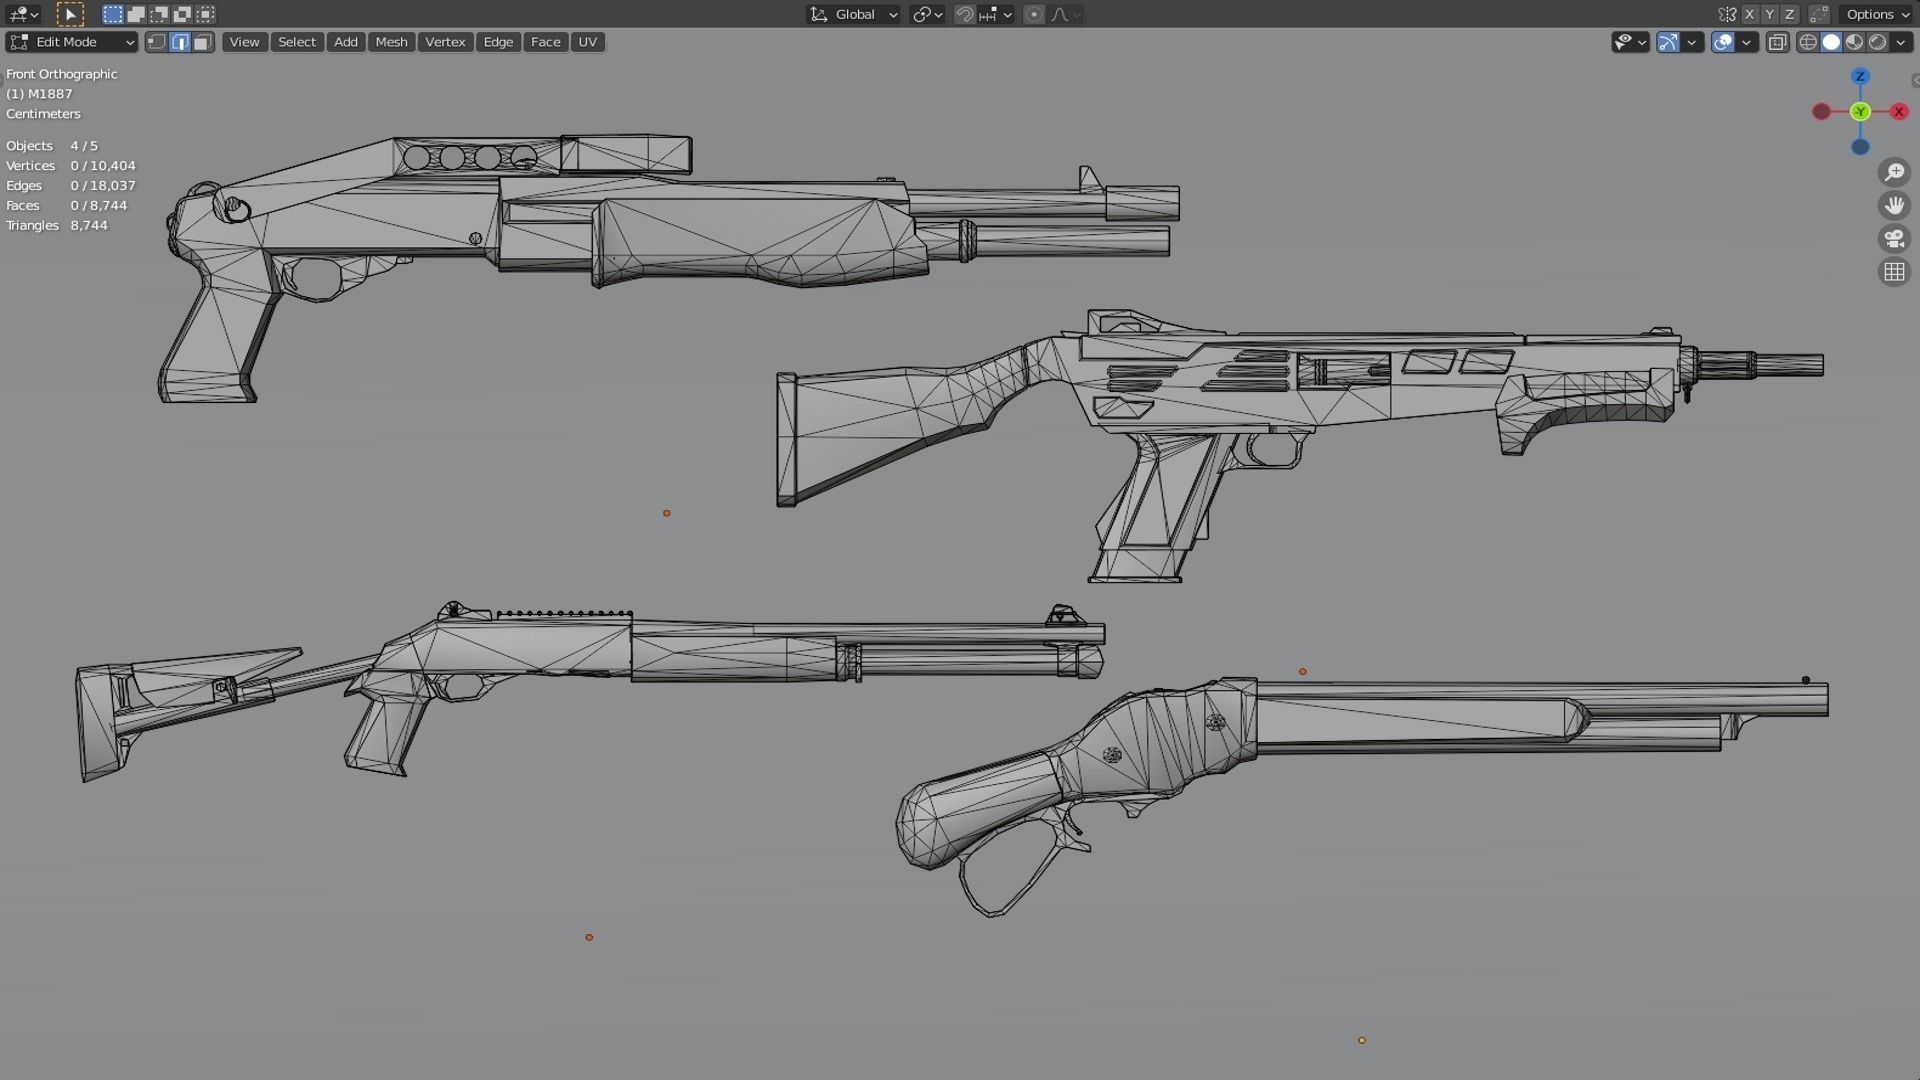
Task: Choose 'Intersect selection' mode icon
Action: point(205,14)
